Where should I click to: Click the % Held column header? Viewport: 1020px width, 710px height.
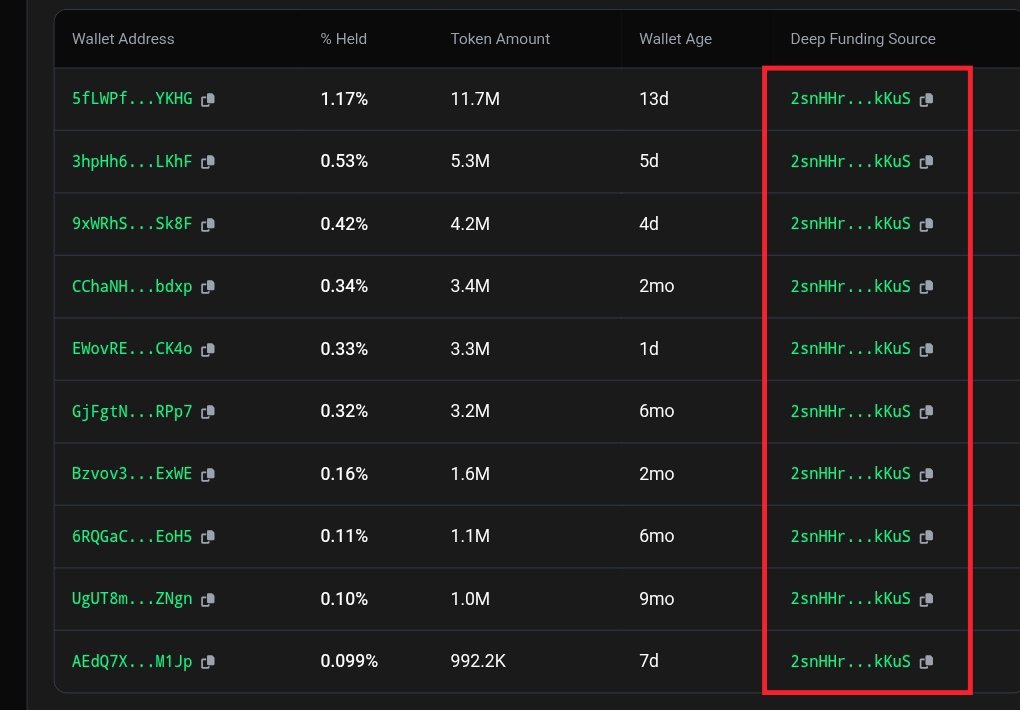(342, 38)
